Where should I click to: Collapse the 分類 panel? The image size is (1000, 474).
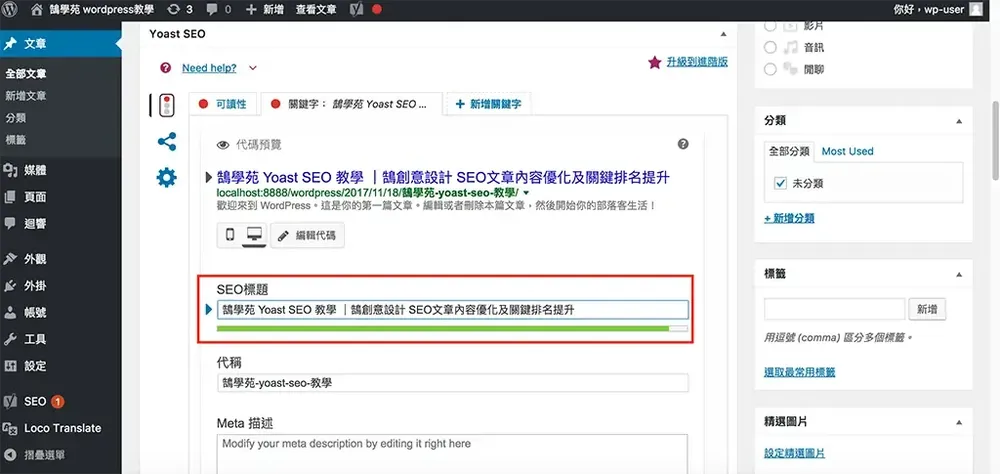click(959, 121)
